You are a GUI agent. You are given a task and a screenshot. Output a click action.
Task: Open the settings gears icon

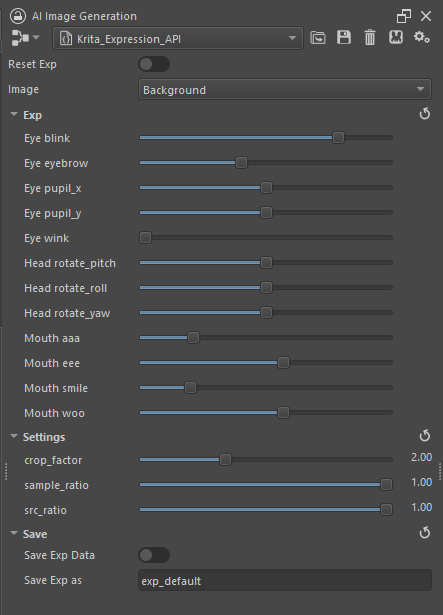(x=422, y=38)
